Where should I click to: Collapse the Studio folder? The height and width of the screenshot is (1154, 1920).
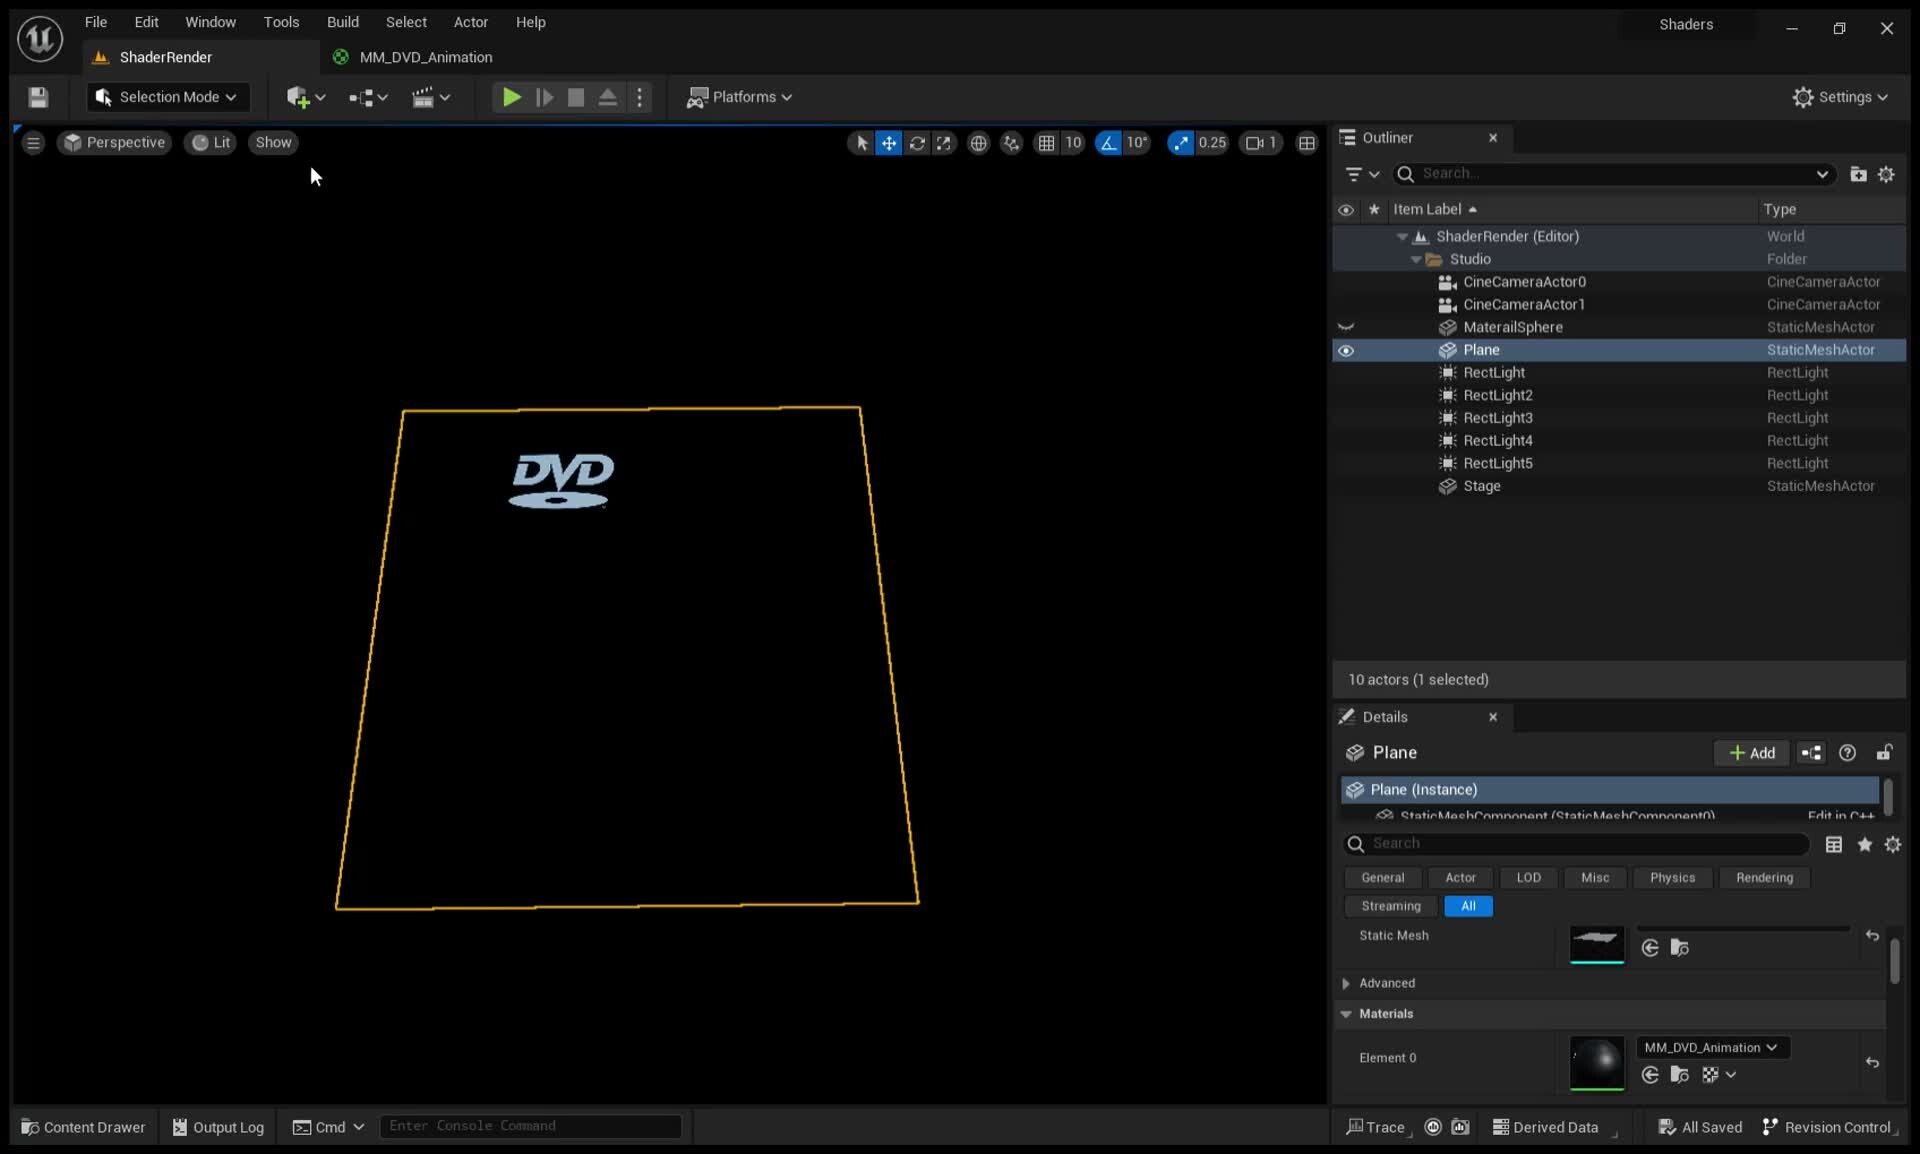tap(1416, 259)
